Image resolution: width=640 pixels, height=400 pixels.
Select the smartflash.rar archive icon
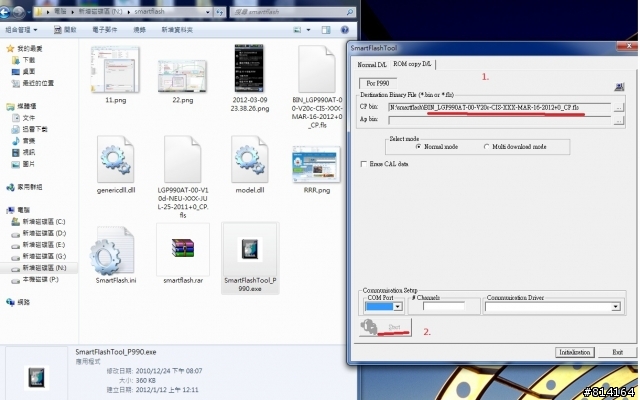(183, 249)
